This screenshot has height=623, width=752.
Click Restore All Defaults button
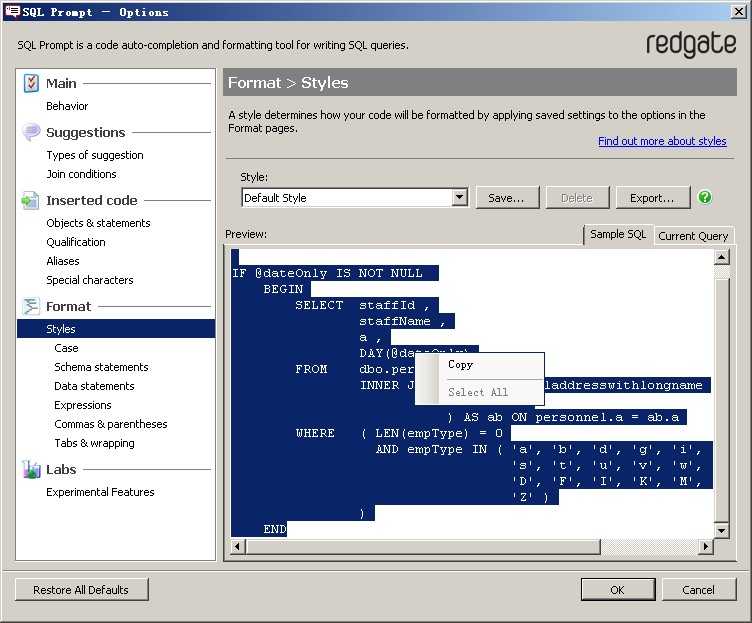(x=82, y=590)
